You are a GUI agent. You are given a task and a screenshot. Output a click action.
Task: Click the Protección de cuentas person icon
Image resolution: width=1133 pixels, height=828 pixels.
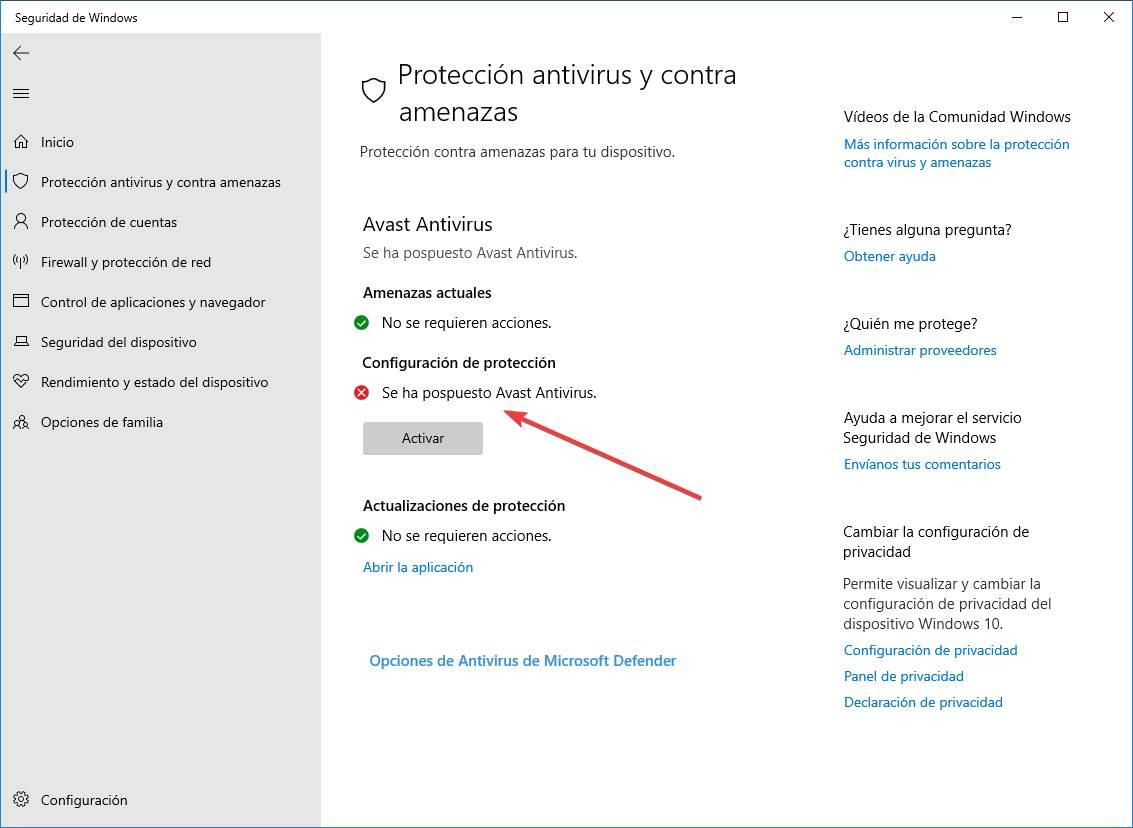(21, 222)
